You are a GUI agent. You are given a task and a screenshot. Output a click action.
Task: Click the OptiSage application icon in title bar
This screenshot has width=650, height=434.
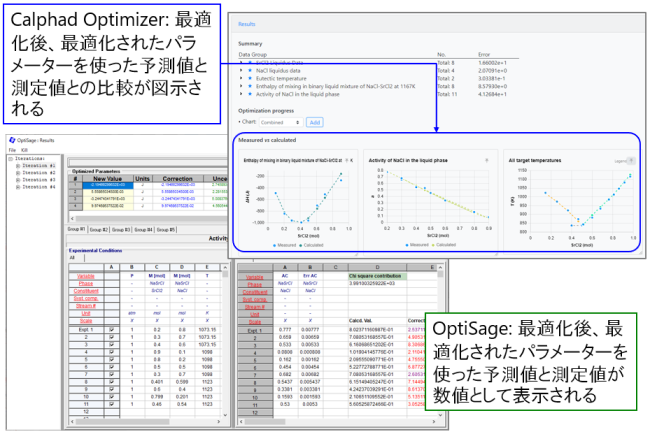coord(12,140)
